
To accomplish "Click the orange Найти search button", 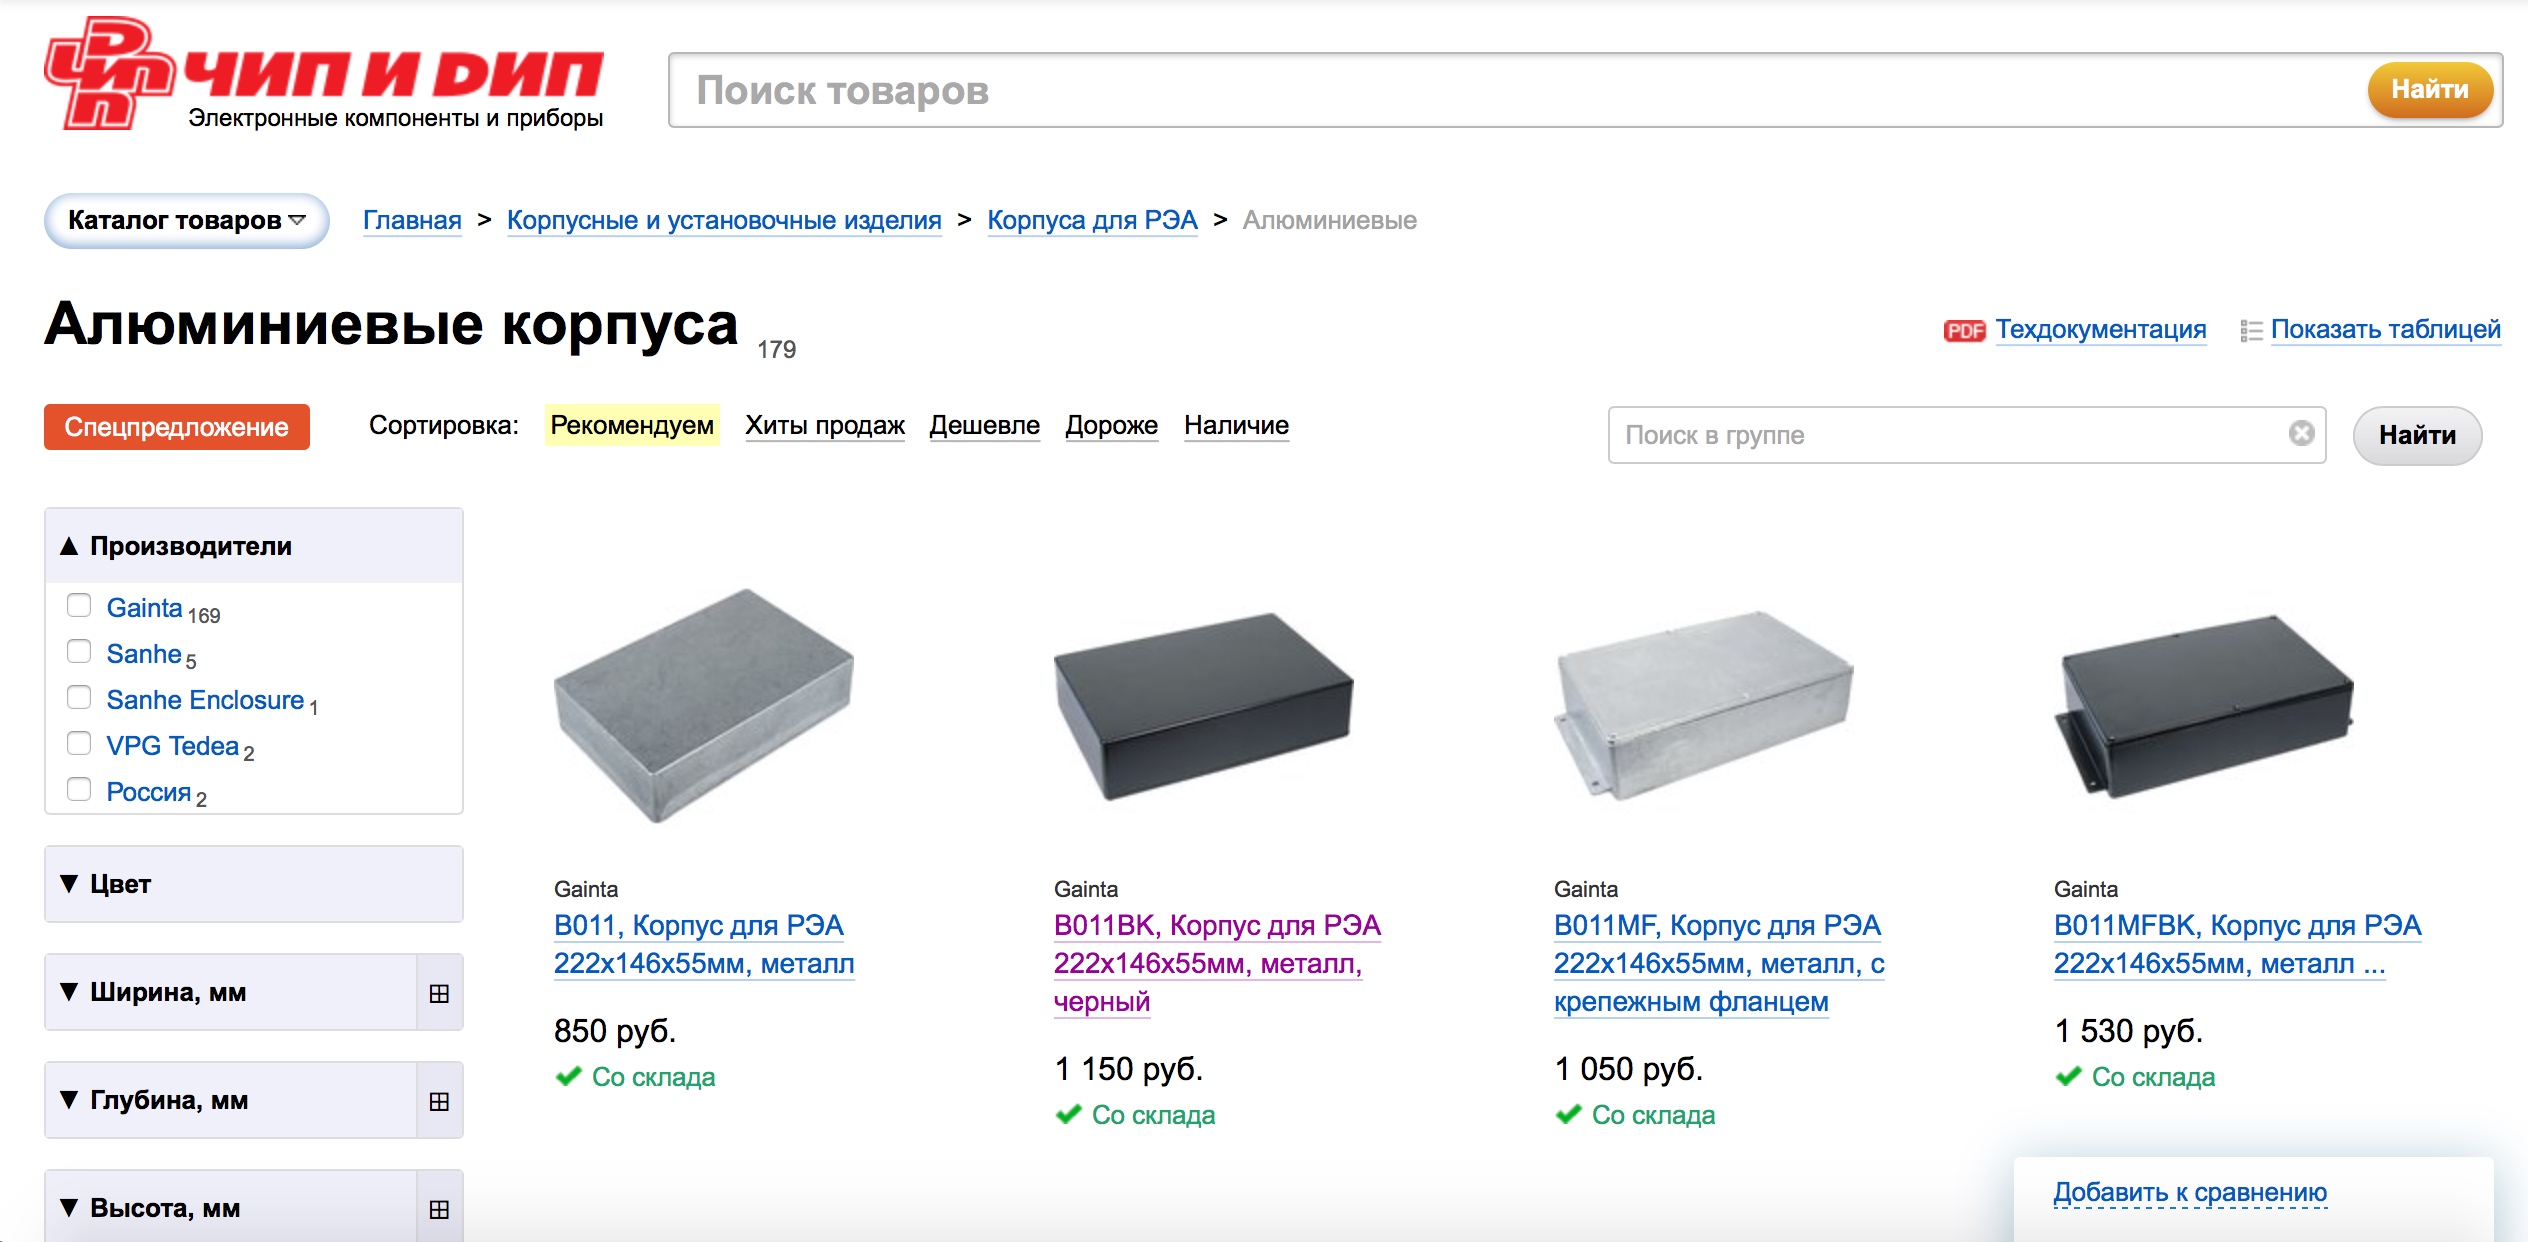I will pos(2429,90).
